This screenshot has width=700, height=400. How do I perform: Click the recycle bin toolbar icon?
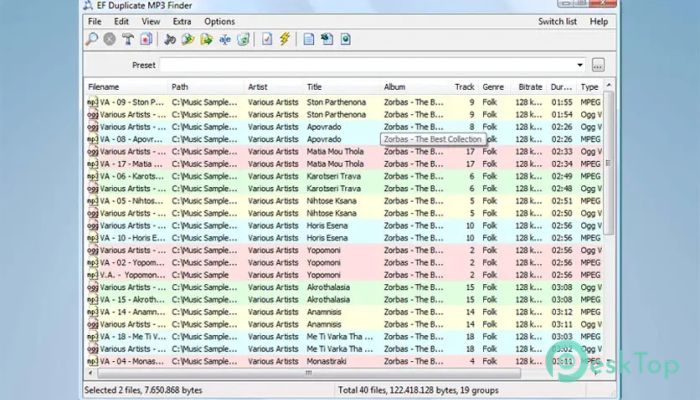(241, 40)
